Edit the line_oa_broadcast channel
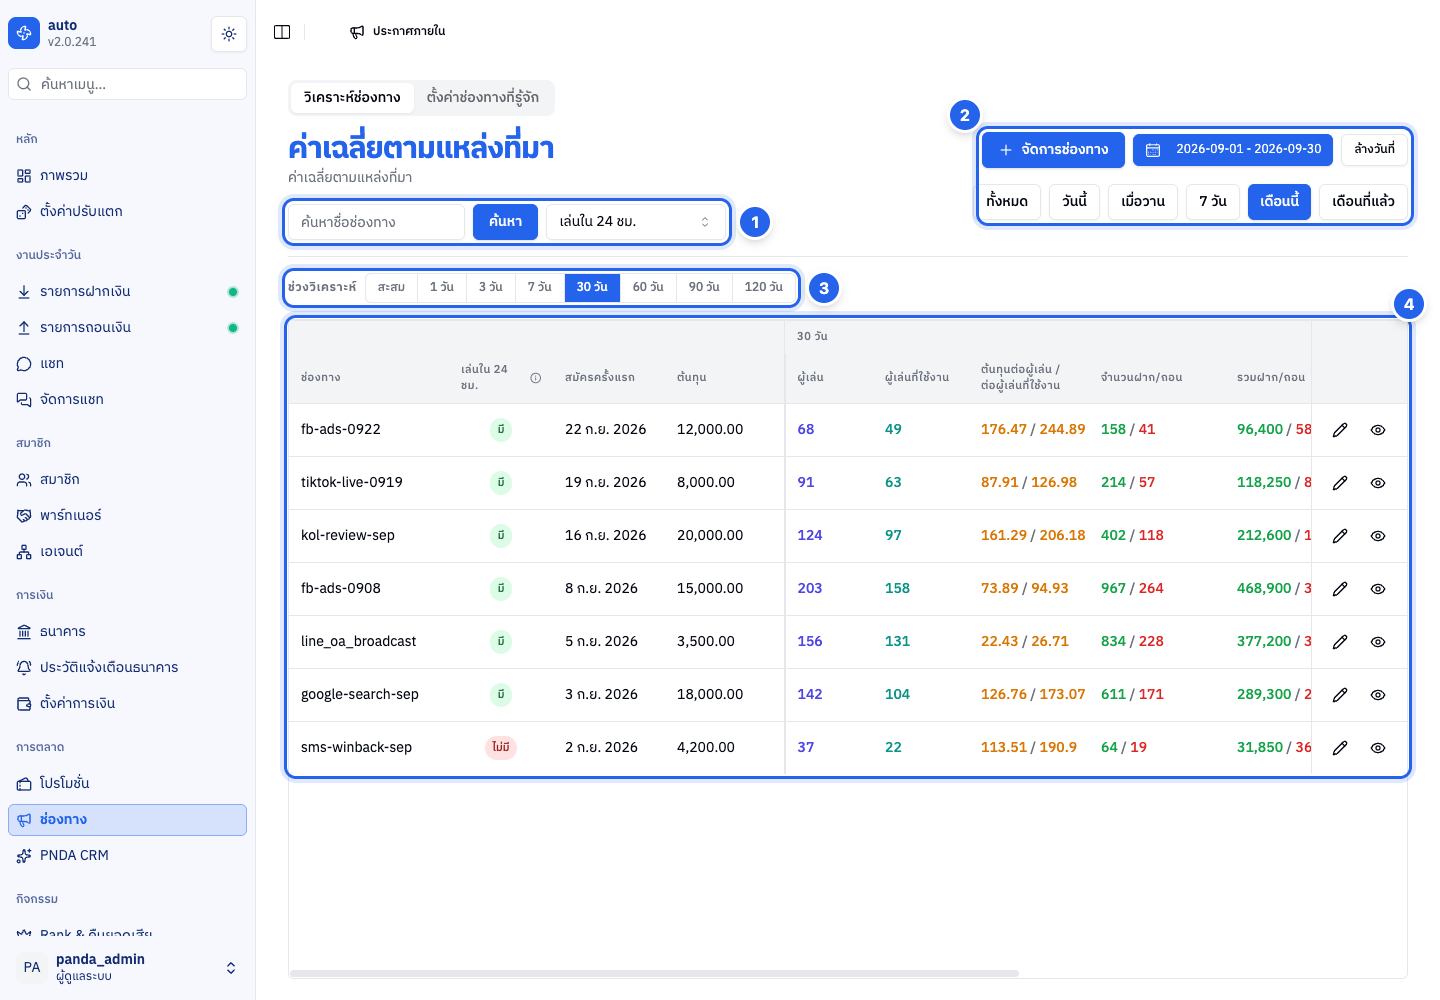The height and width of the screenshot is (1000, 1440). point(1340,642)
